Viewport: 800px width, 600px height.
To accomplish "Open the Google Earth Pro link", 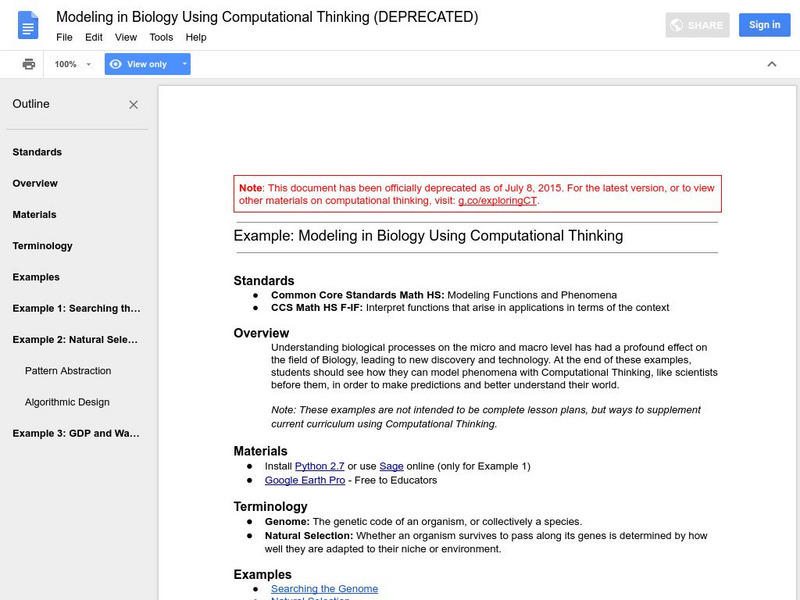I will point(304,480).
